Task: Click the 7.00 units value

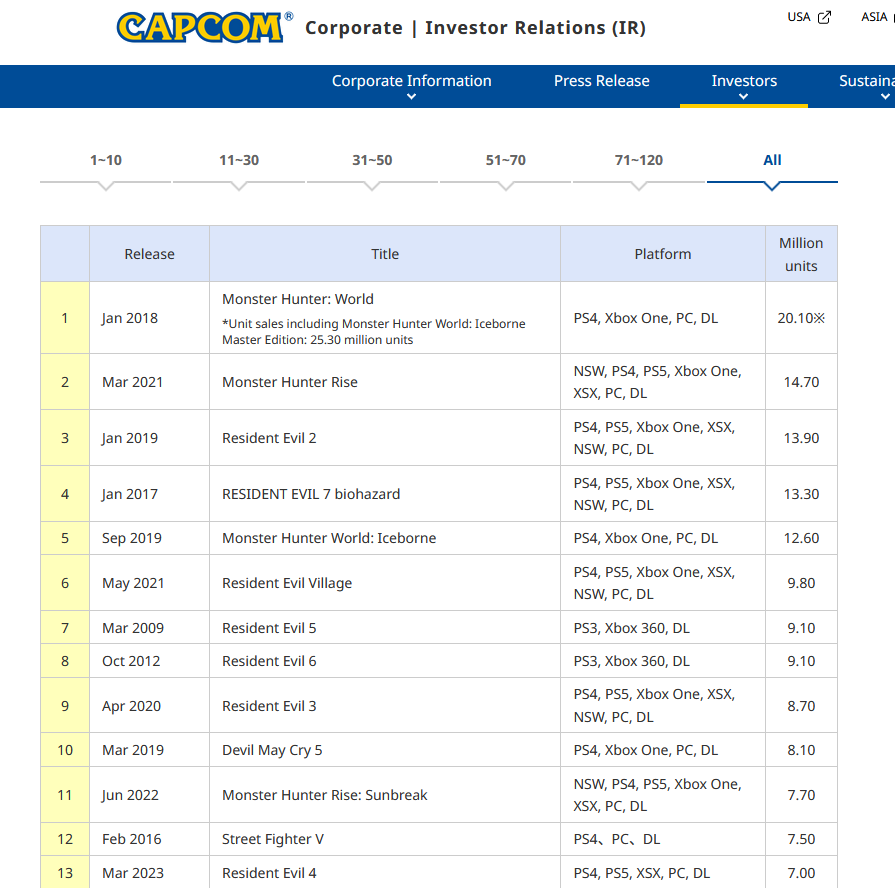Action: (801, 873)
